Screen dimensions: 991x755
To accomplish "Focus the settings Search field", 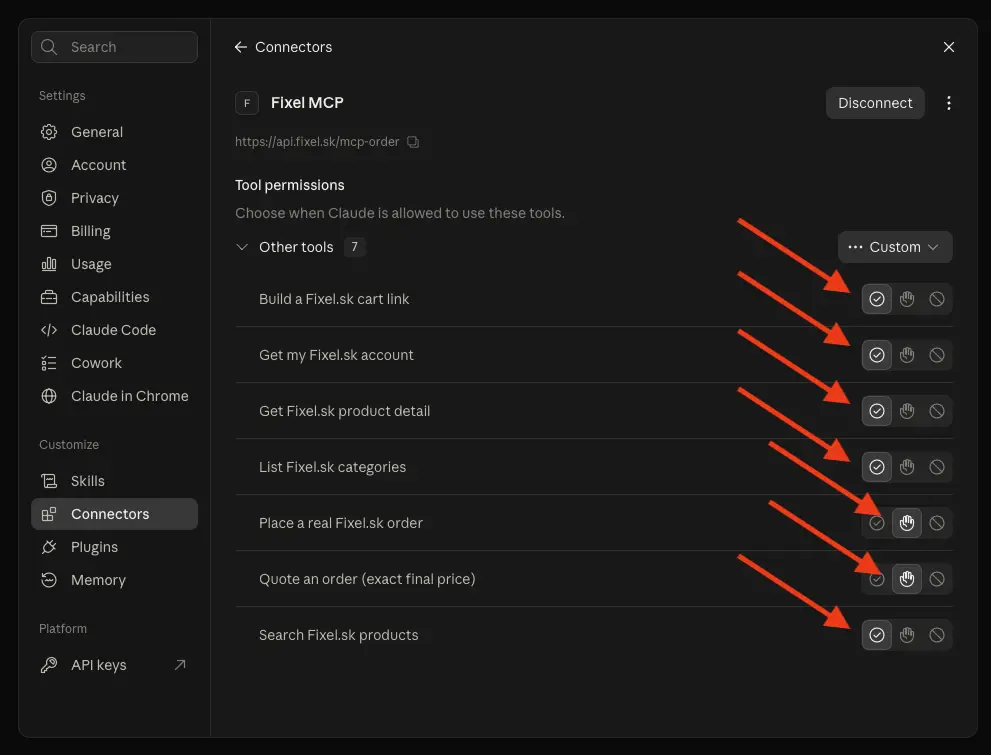I will click(x=114, y=47).
